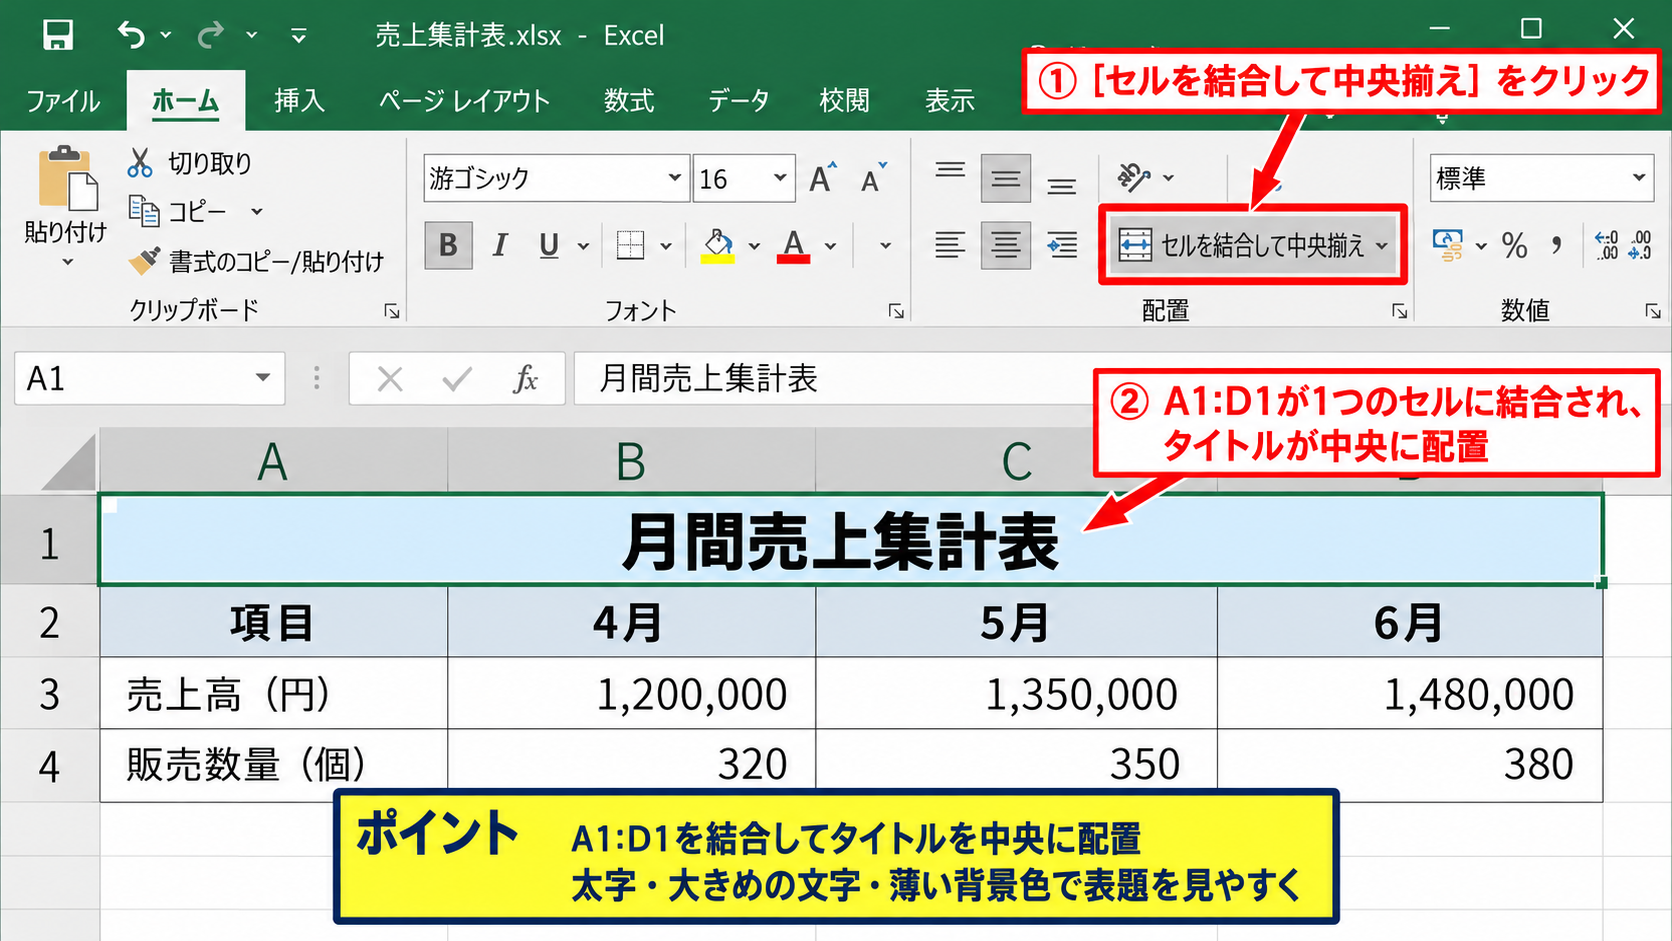Click the decrease font size icon
1672x941 pixels.
click(x=873, y=178)
